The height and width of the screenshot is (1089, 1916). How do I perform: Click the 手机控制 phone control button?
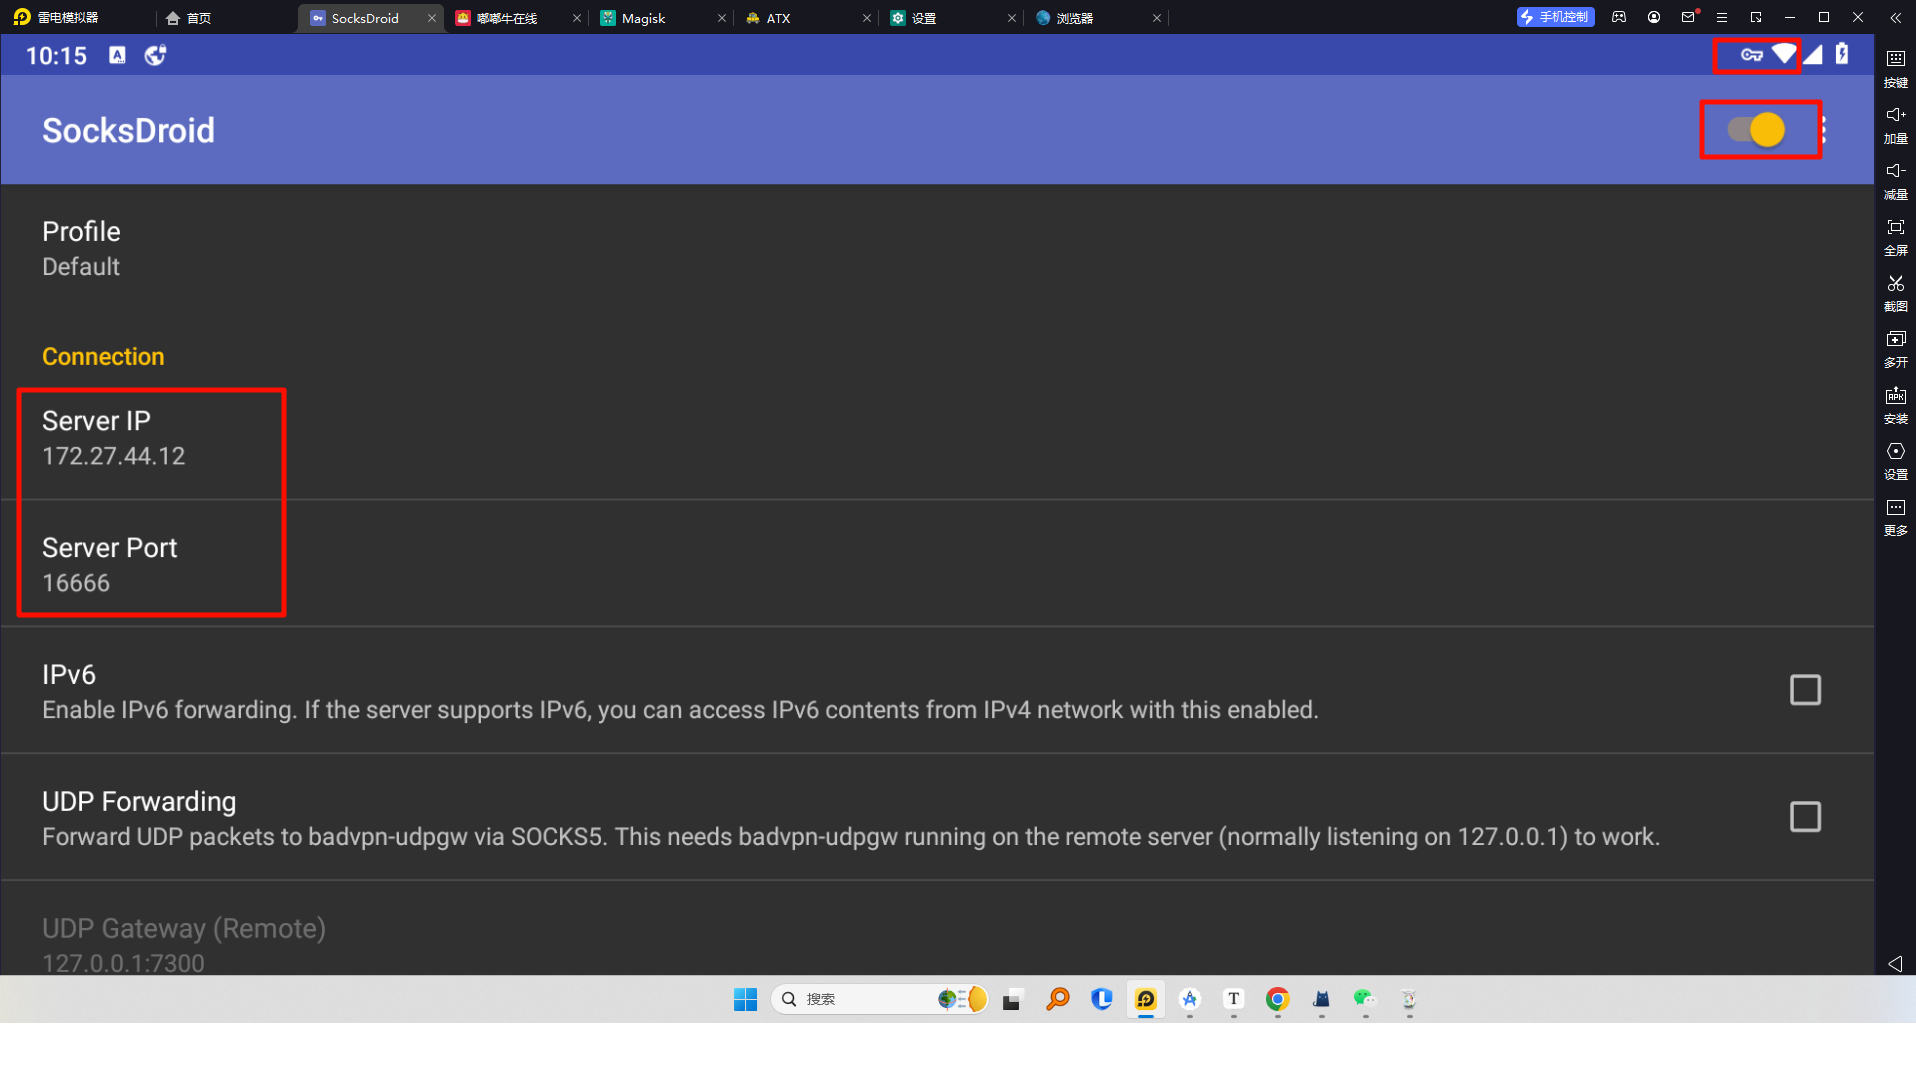tap(1555, 17)
